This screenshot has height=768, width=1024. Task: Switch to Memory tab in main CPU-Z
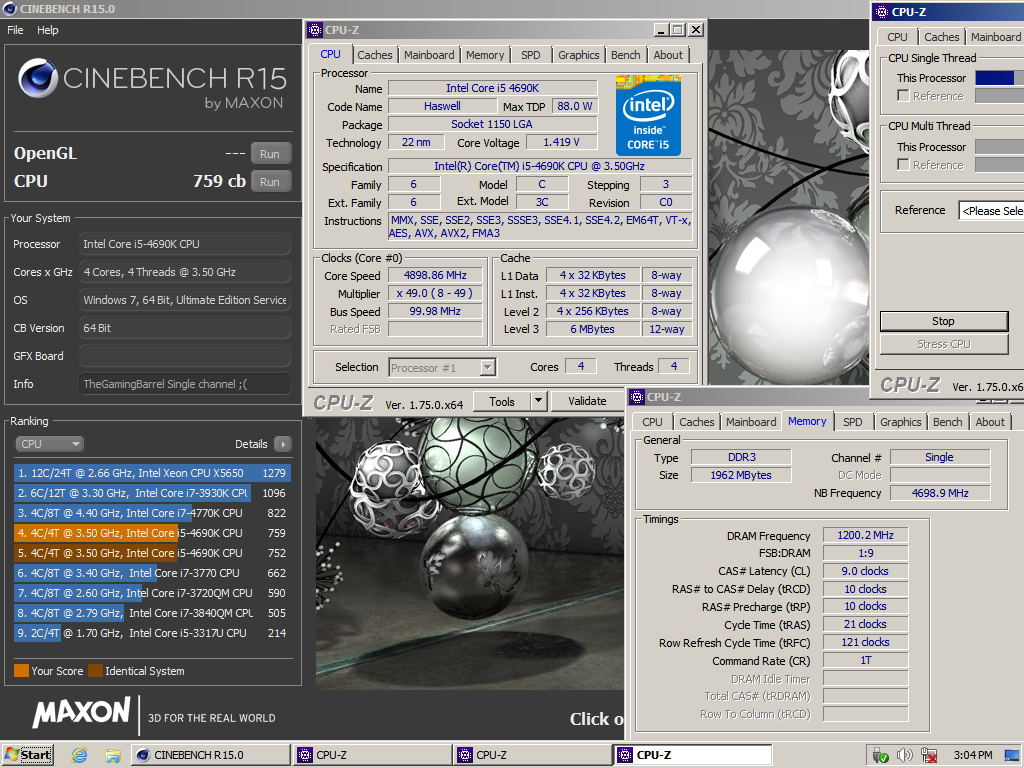point(485,56)
